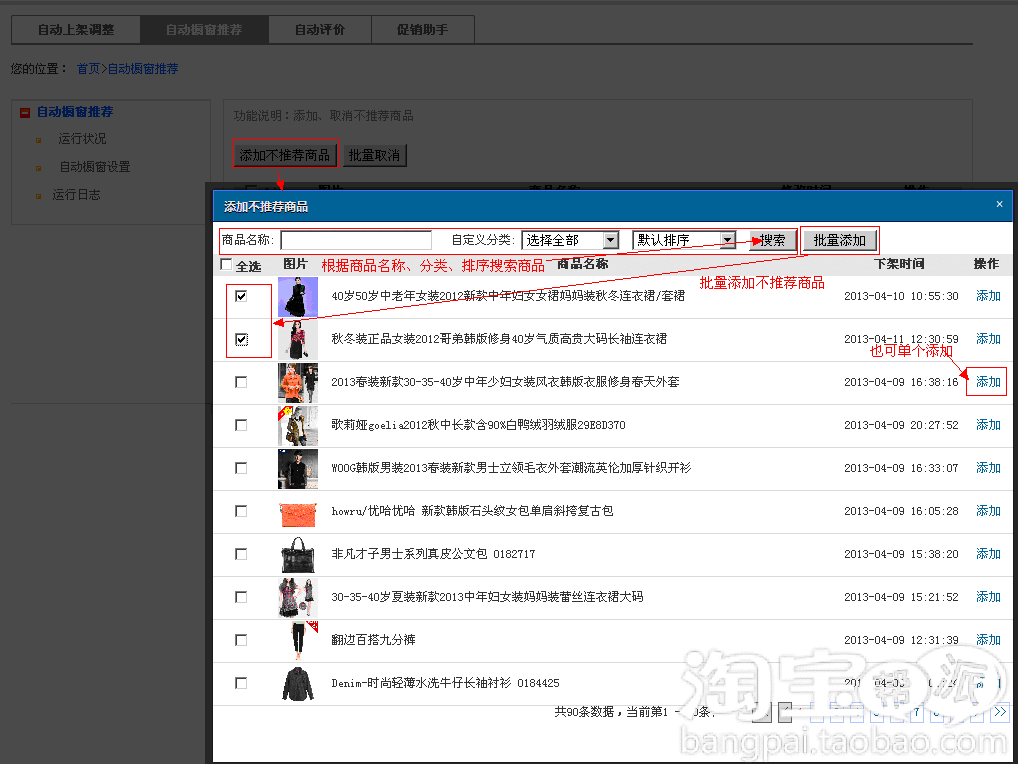This screenshot has width=1018, height=764.
Task: Click 添加 for howru/忧哈忧哈 bag row
Action: click(988, 511)
